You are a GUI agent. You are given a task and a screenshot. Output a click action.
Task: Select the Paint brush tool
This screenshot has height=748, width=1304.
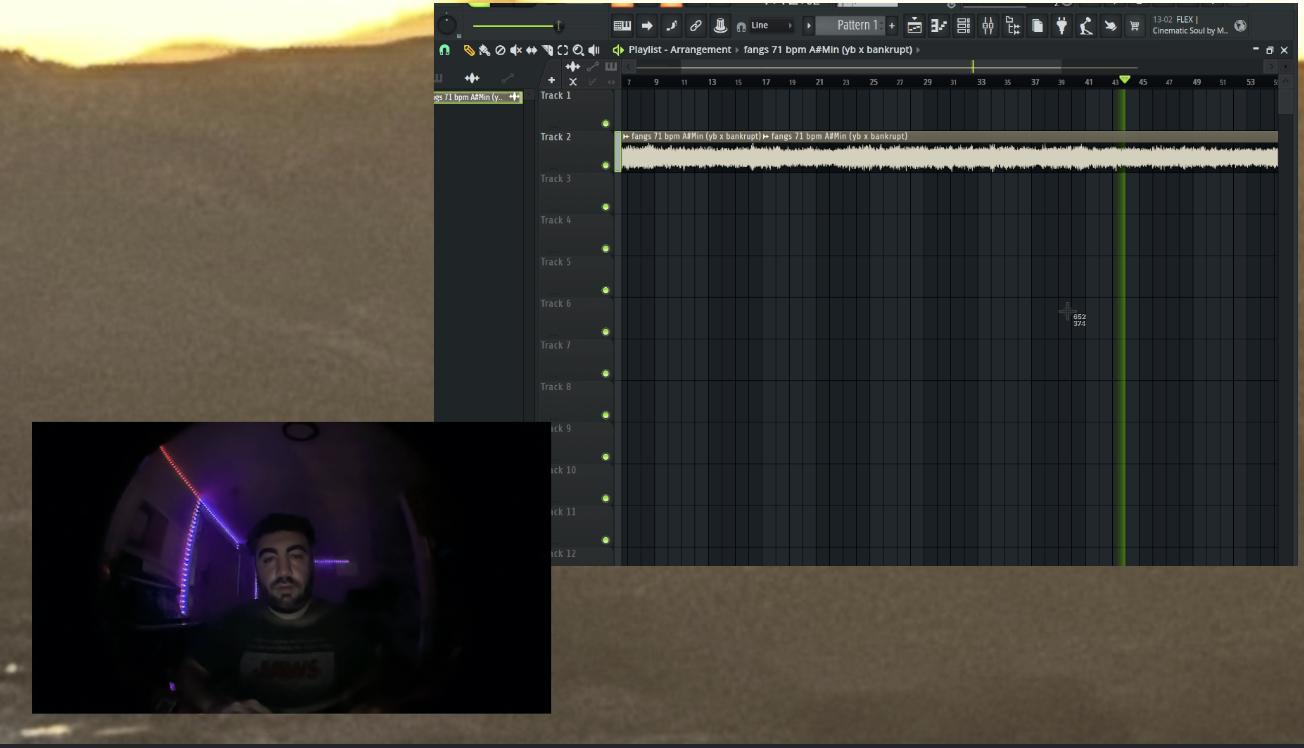click(x=484, y=50)
